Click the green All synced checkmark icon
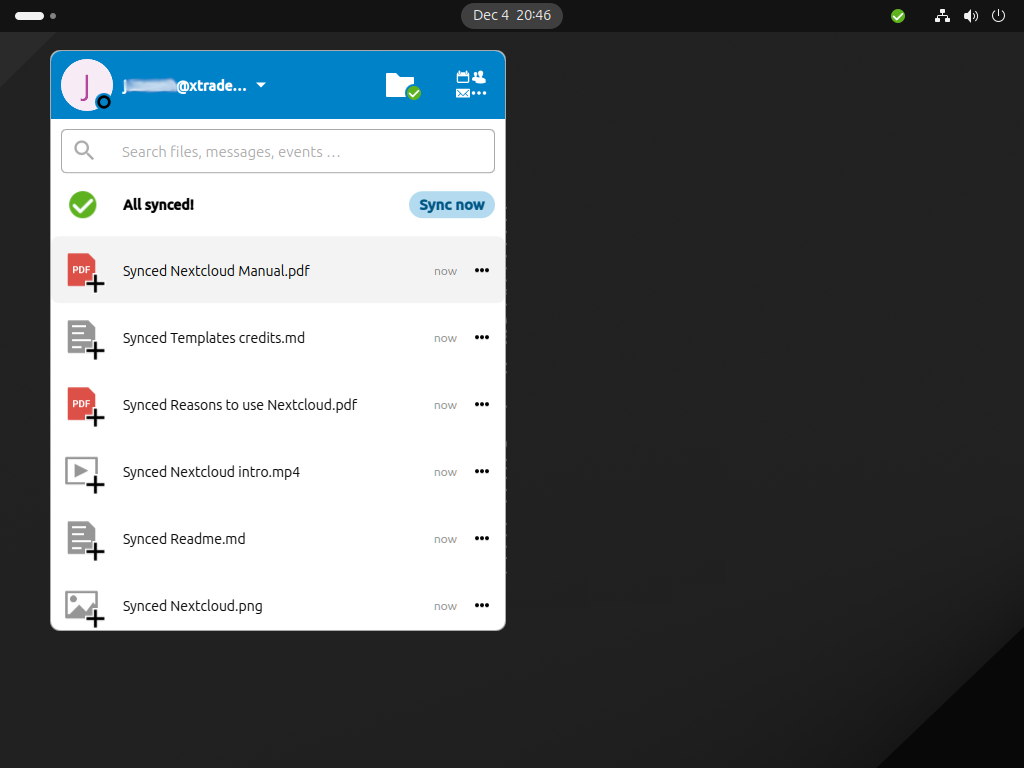 (83, 204)
